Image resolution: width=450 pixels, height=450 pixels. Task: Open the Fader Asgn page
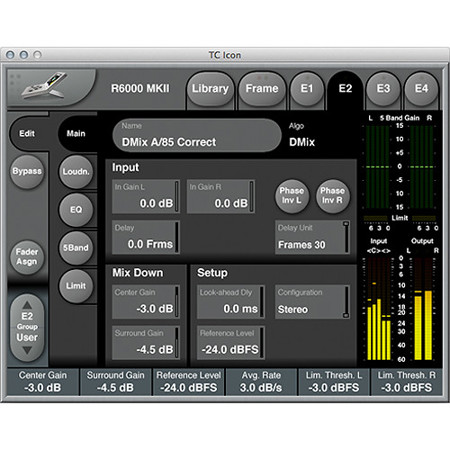(x=27, y=257)
